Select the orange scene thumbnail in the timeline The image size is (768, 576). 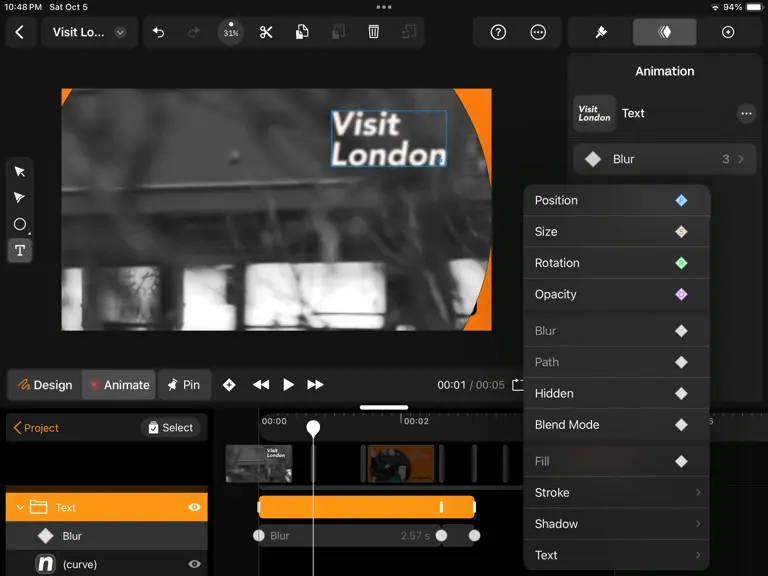click(x=401, y=463)
